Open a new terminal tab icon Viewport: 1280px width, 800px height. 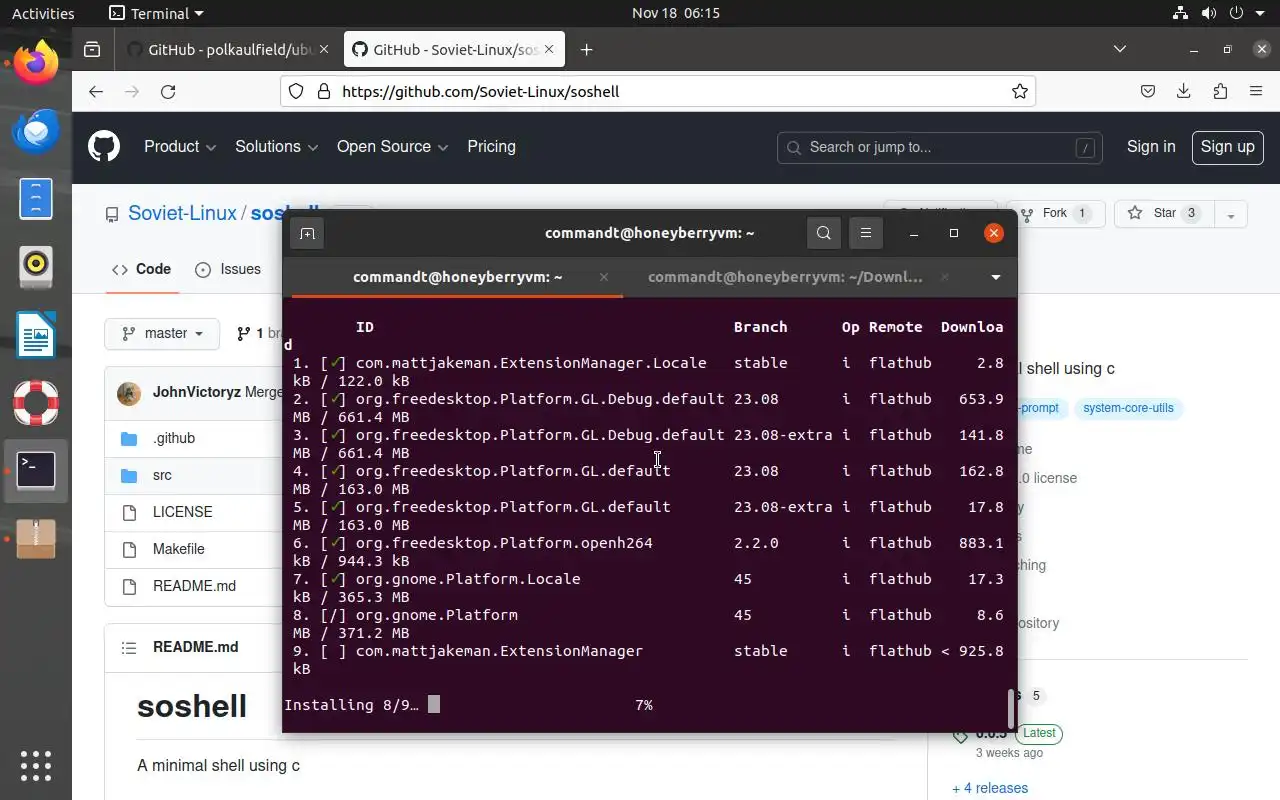click(x=307, y=233)
